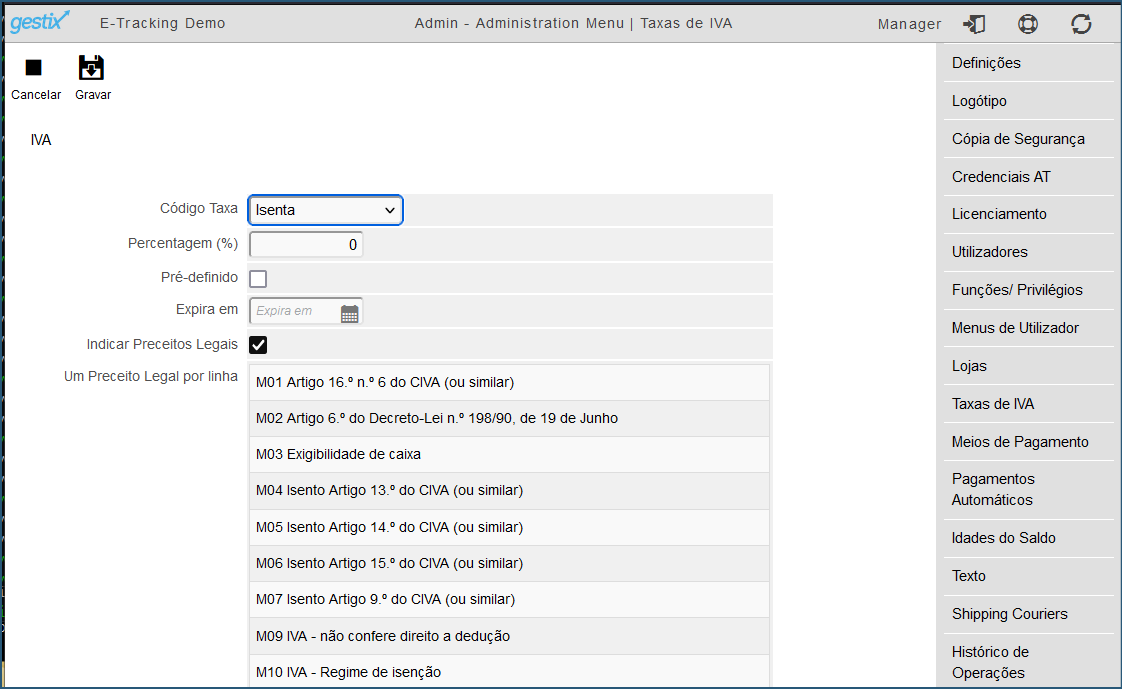The image size is (1122, 689).
Task: Open Definições in the admin menu
Action: [1028, 63]
